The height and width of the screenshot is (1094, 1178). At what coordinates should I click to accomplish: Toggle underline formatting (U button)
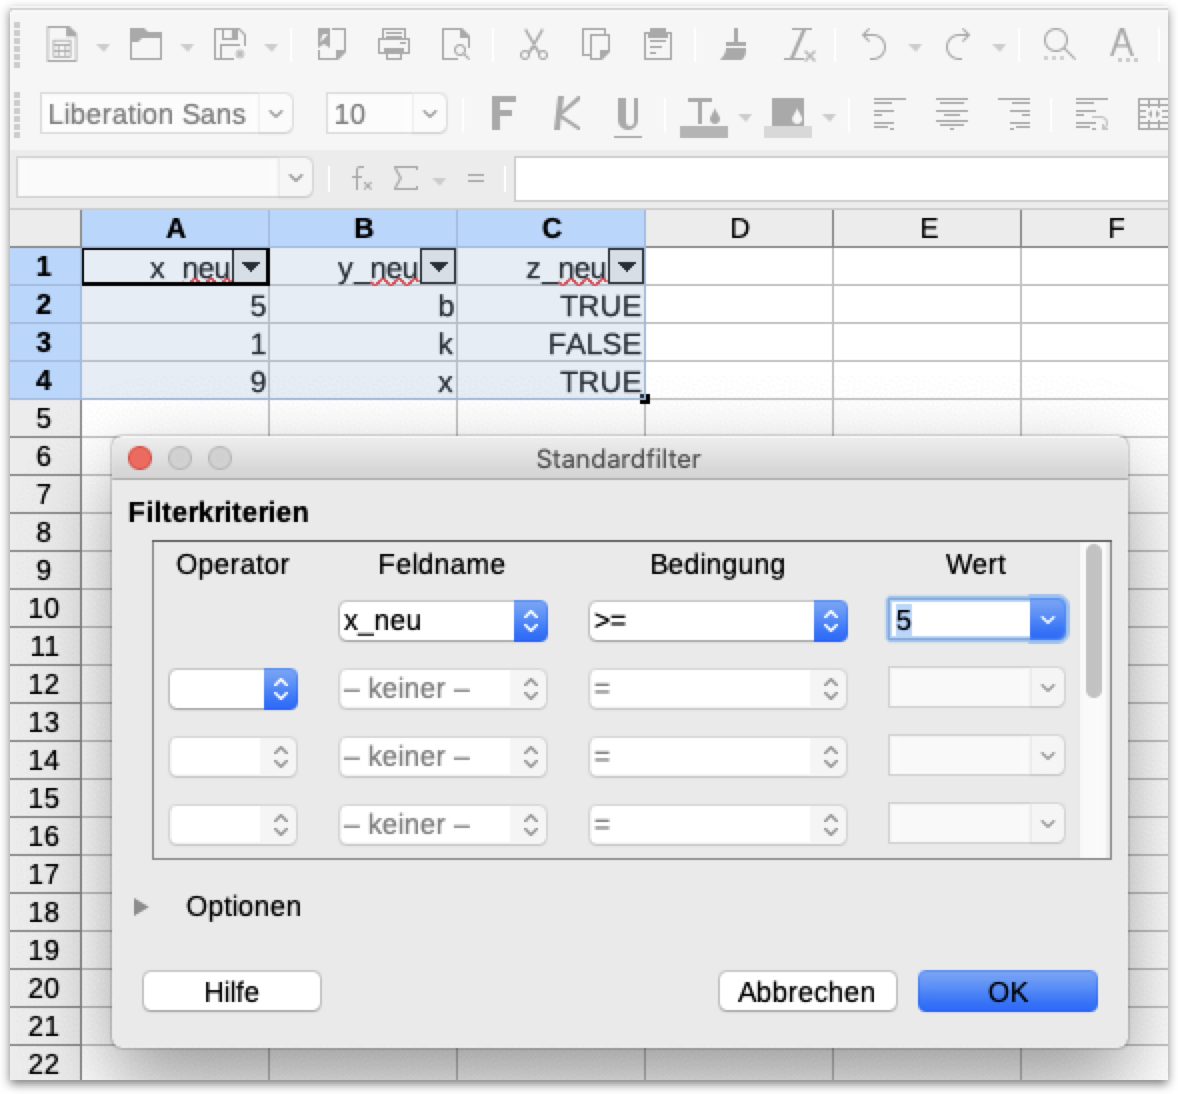(x=628, y=115)
